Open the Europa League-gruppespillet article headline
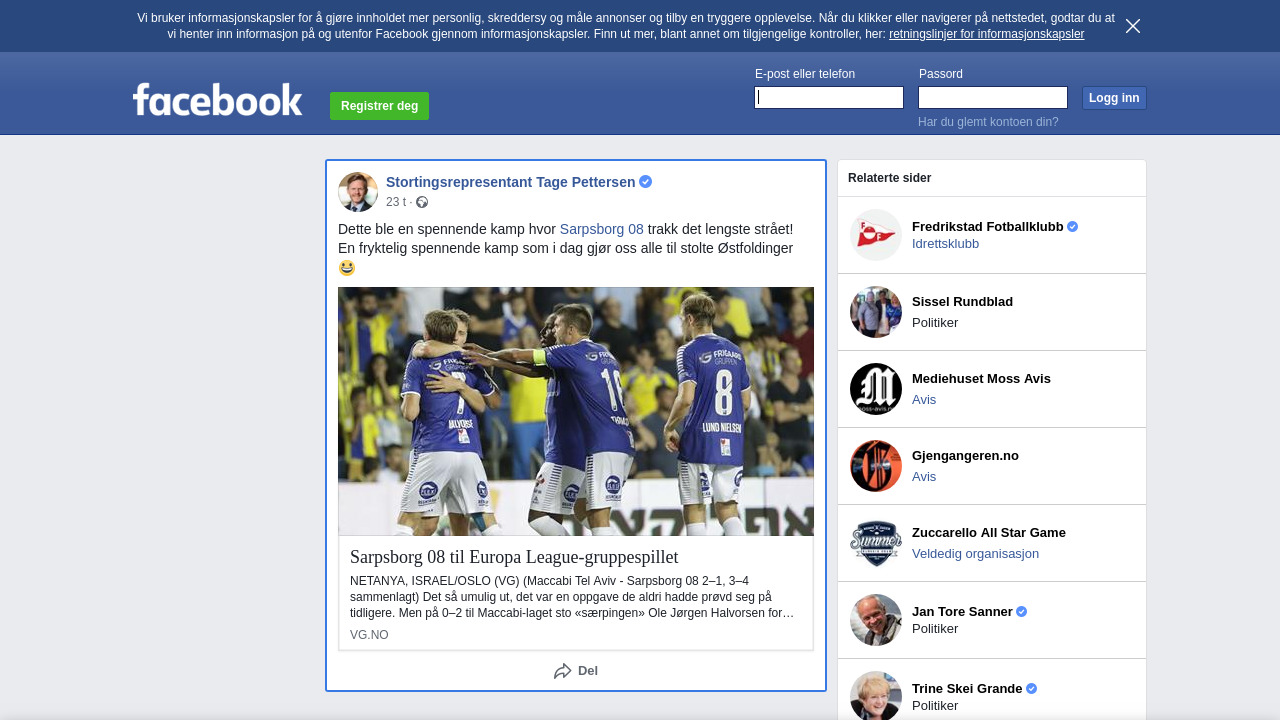Screen dimensions: 1280x720 click(514, 557)
